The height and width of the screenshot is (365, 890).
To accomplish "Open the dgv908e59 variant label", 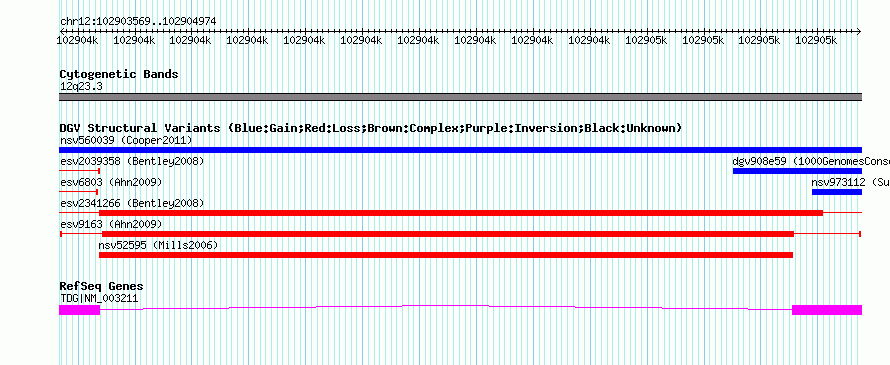I will (x=811, y=162).
